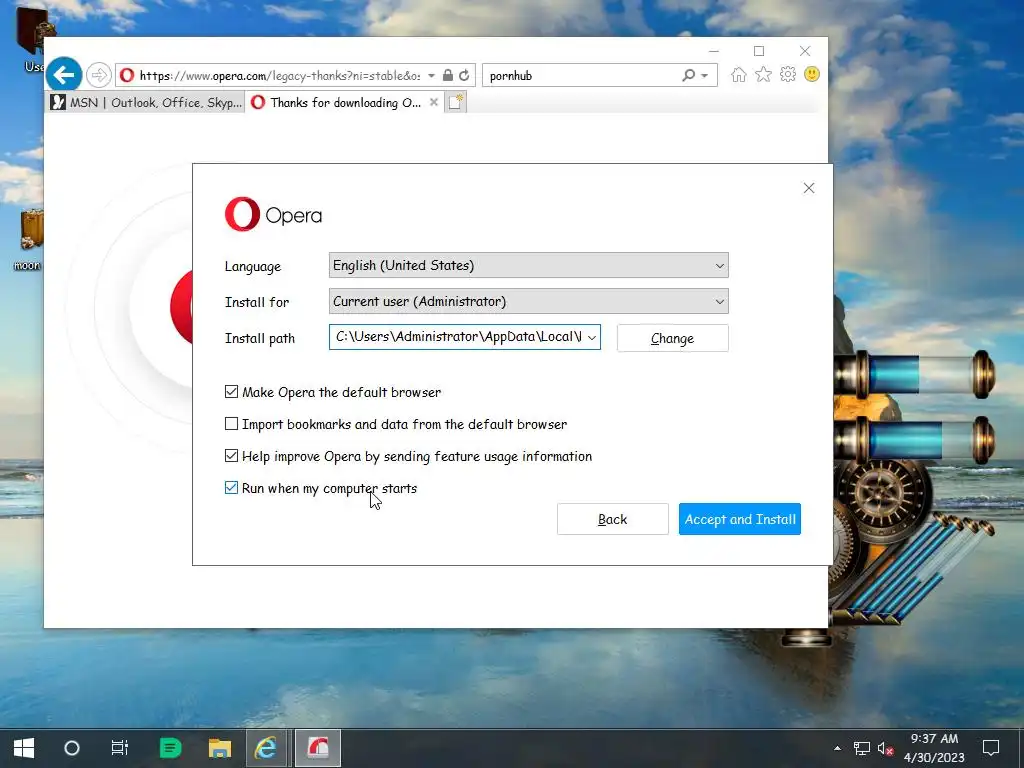Open File Explorer from taskbar
This screenshot has width=1024, height=768.
[x=220, y=748]
